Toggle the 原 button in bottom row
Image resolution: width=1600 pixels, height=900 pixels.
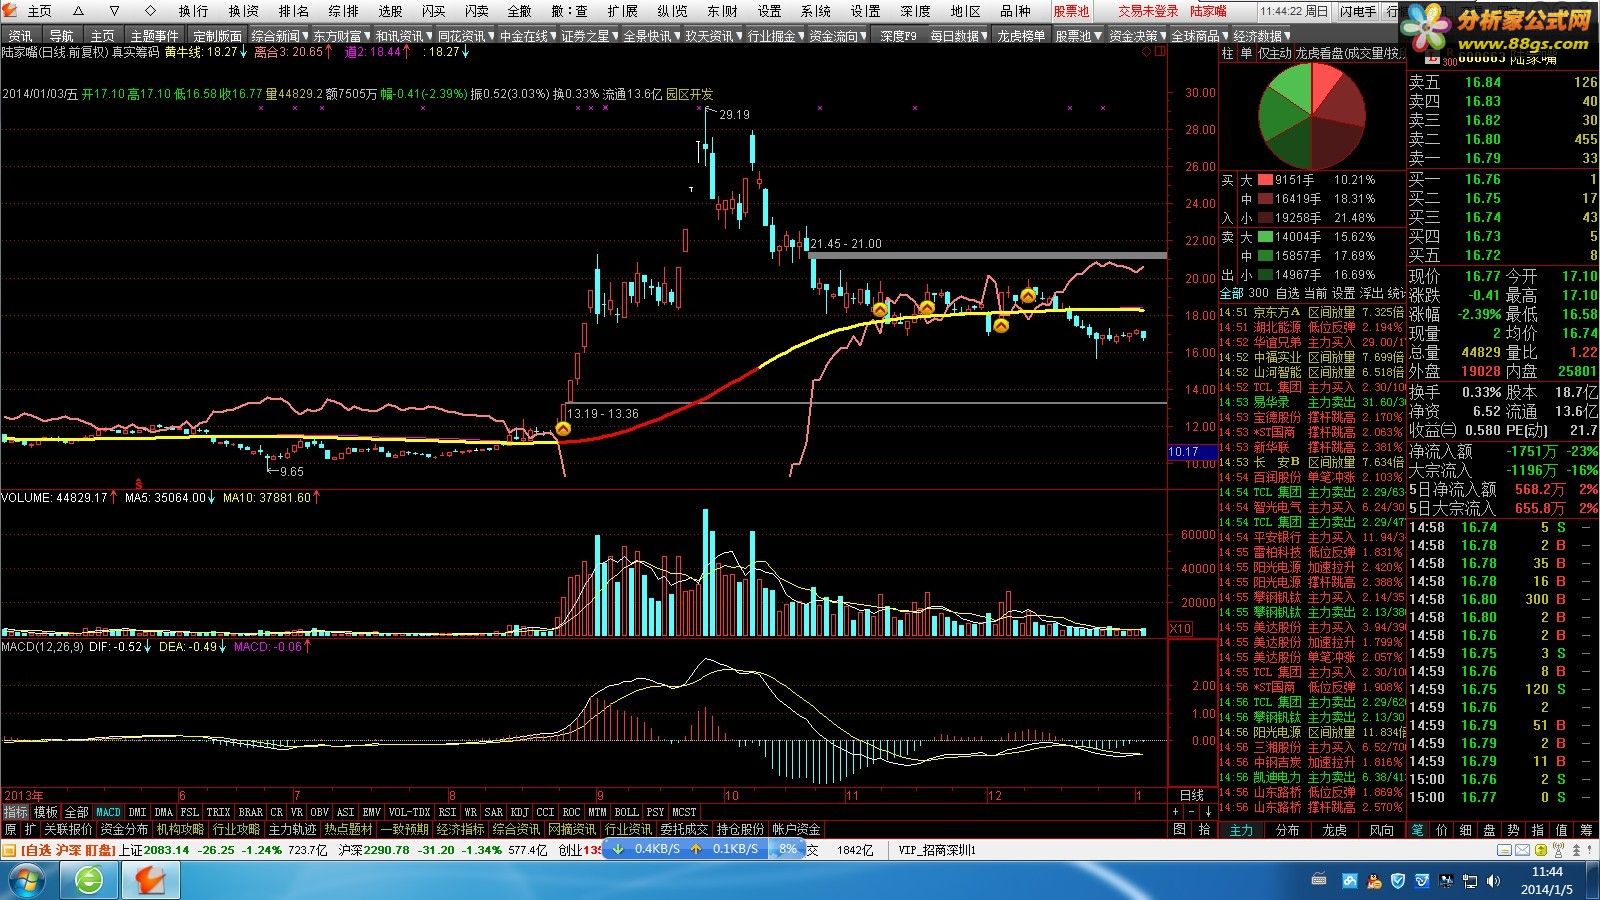pyautogui.click(x=10, y=829)
